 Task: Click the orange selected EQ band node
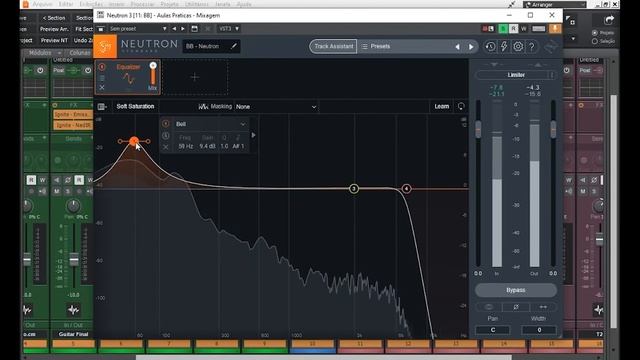tap(134, 141)
